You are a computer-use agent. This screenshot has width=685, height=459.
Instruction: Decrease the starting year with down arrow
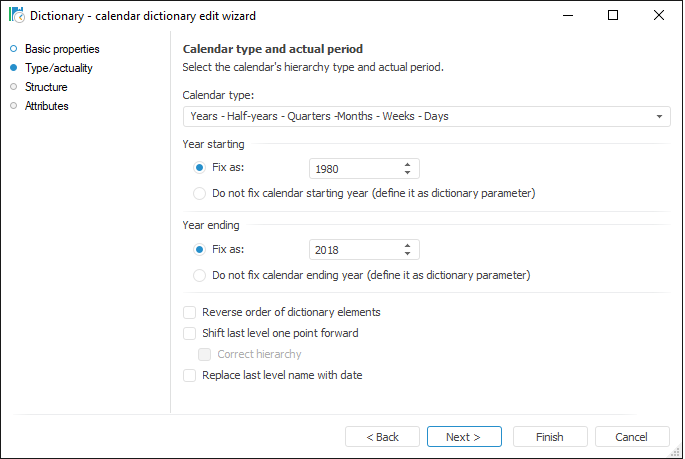coord(408,173)
